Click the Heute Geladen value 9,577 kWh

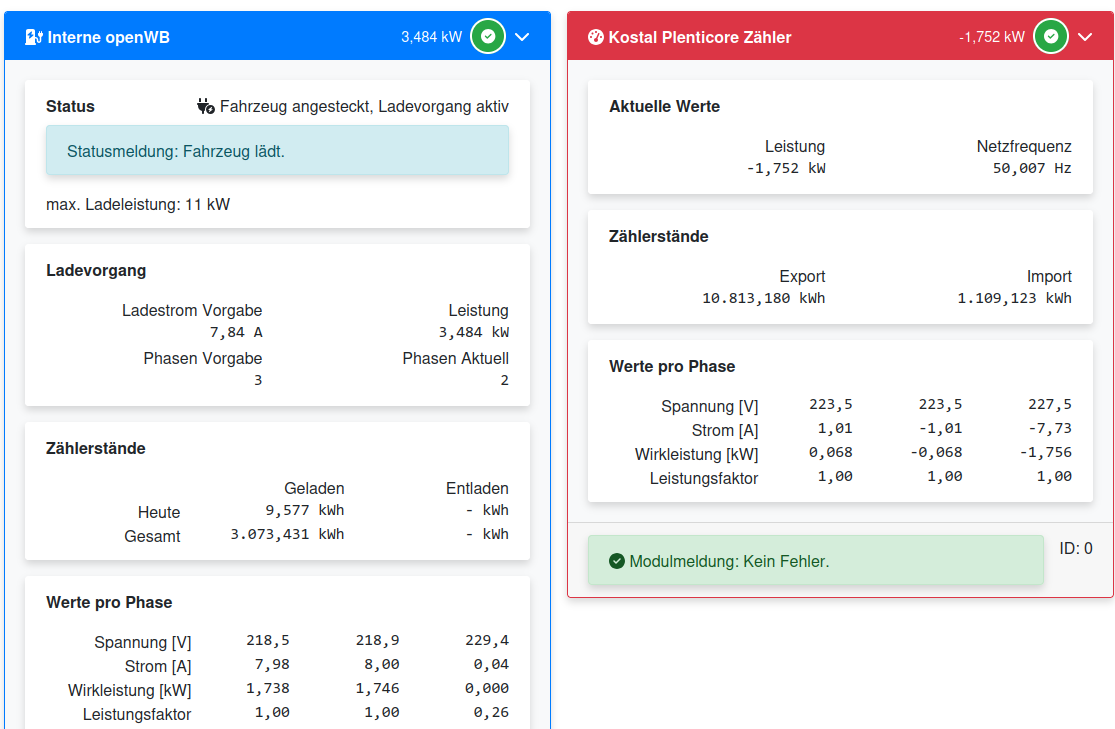point(304,510)
